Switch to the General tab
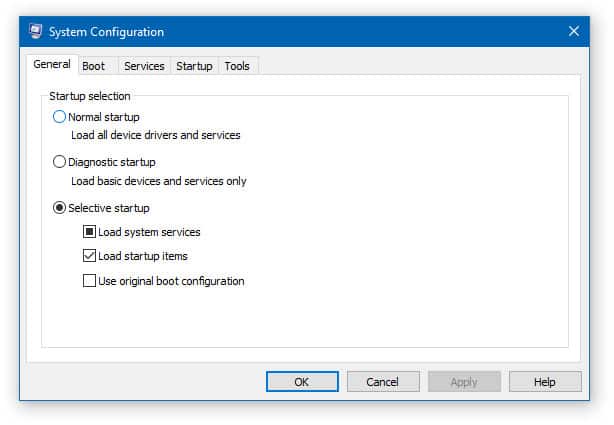This screenshot has height=425, width=614. [52, 64]
